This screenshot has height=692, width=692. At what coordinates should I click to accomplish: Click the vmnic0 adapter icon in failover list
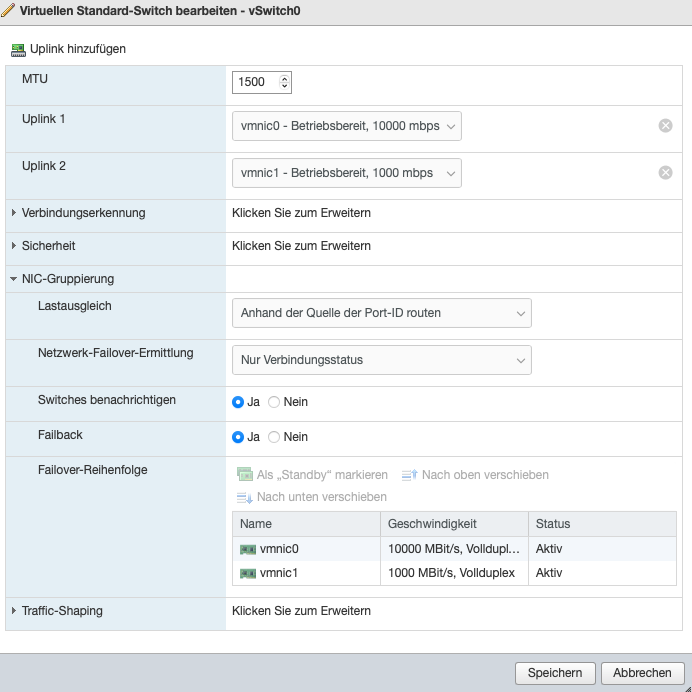click(x=248, y=549)
